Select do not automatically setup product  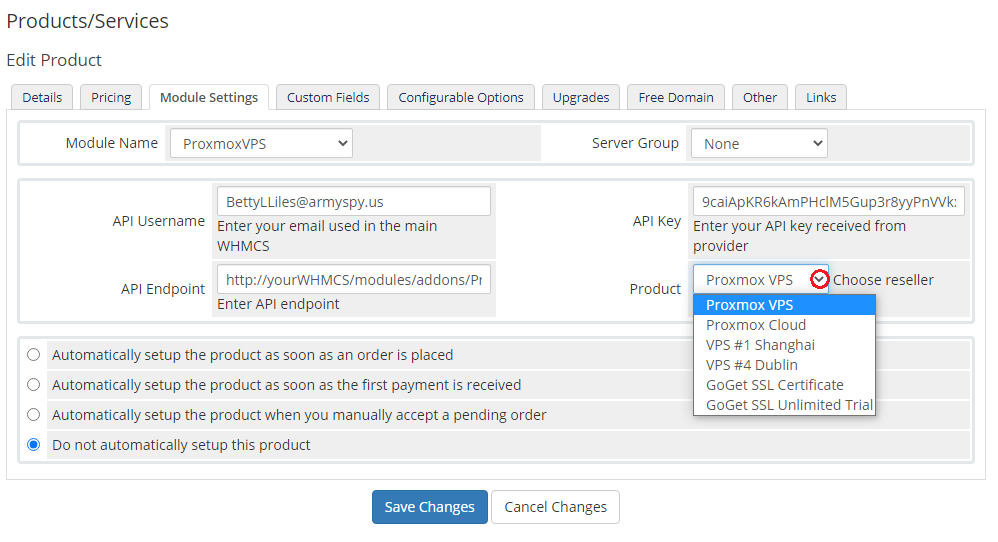[34, 445]
